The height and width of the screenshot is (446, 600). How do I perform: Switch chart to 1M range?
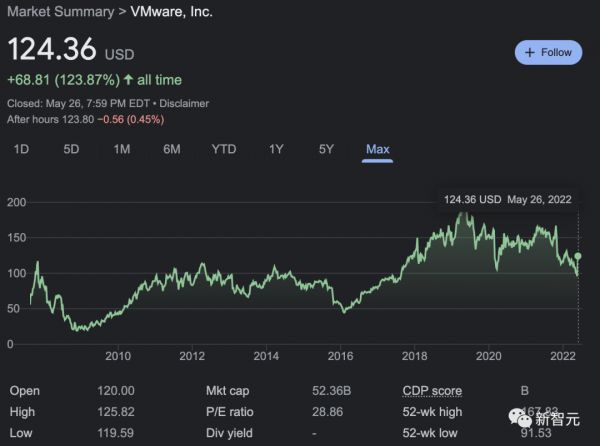122,150
